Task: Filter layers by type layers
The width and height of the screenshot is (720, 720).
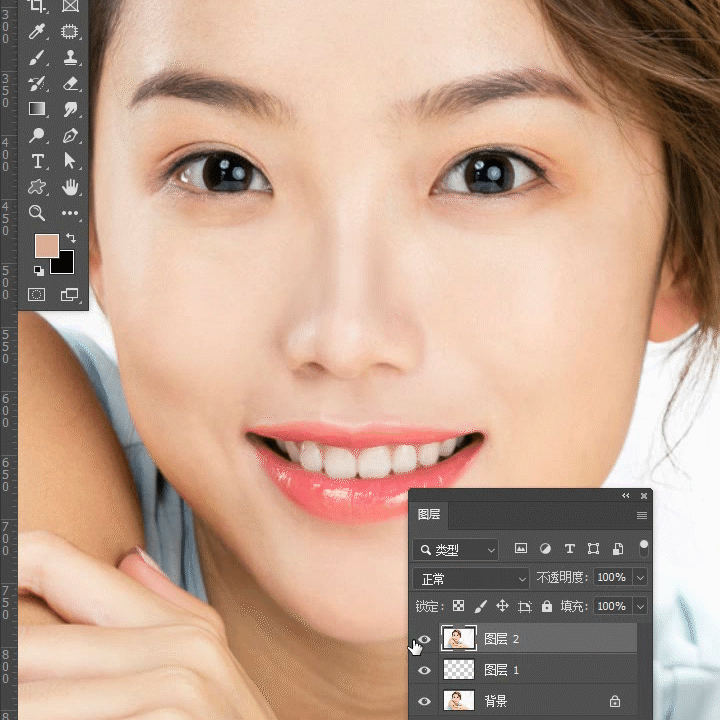Action: click(x=569, y=548)
